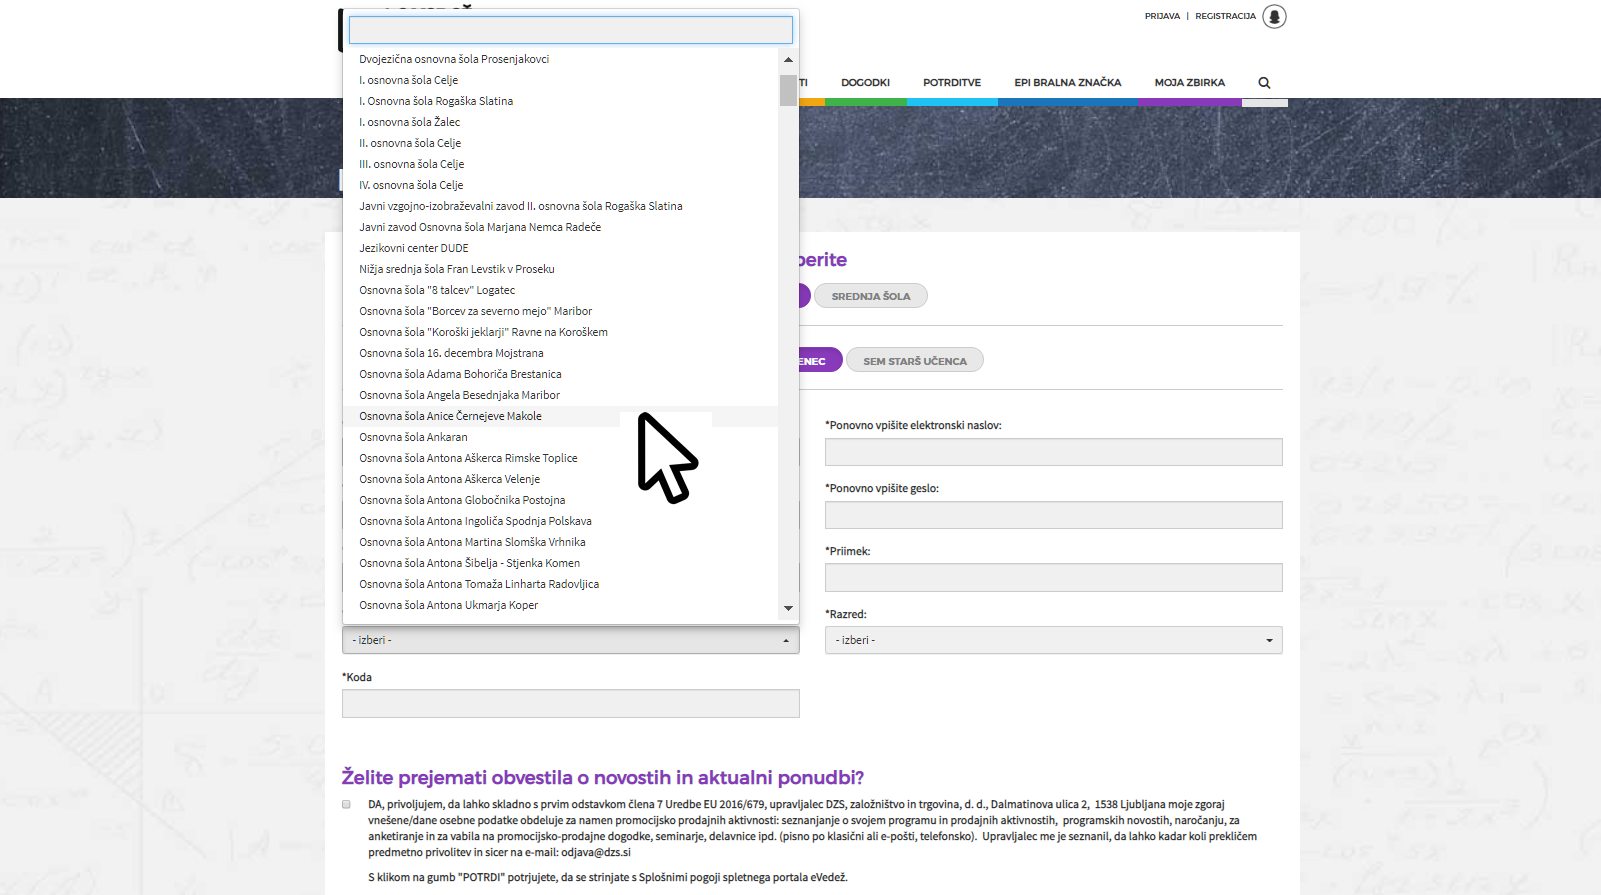This screenshot has width=1601, height=895.
Task: Select Javni vzgojno-izobraževalni zavod II. osnovna šola
Action: click(560, 206)
